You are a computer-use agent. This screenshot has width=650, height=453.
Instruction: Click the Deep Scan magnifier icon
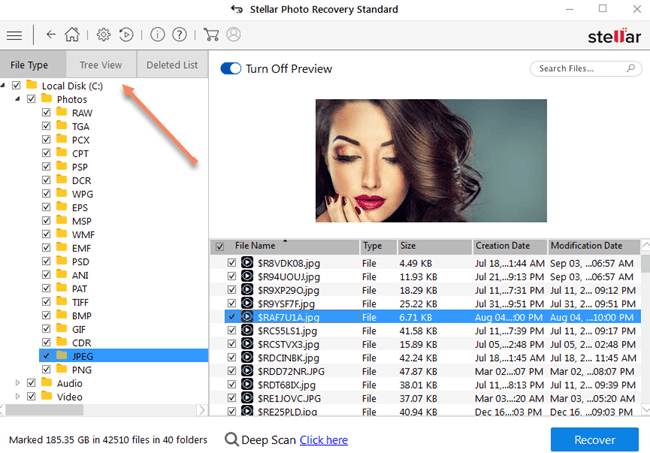(231, 439)
